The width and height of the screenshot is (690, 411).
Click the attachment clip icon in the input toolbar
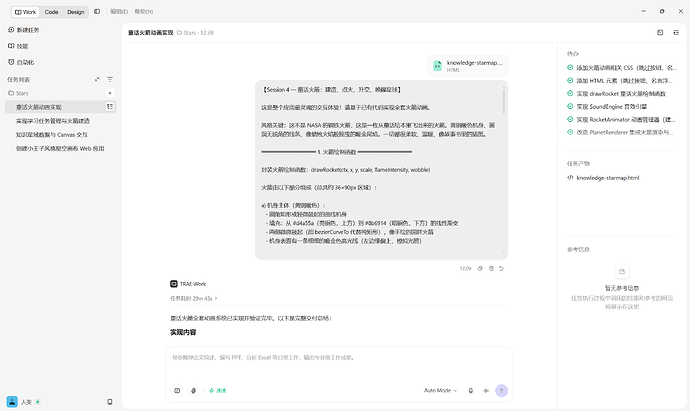pyautogui.click(x=193, y=390)
